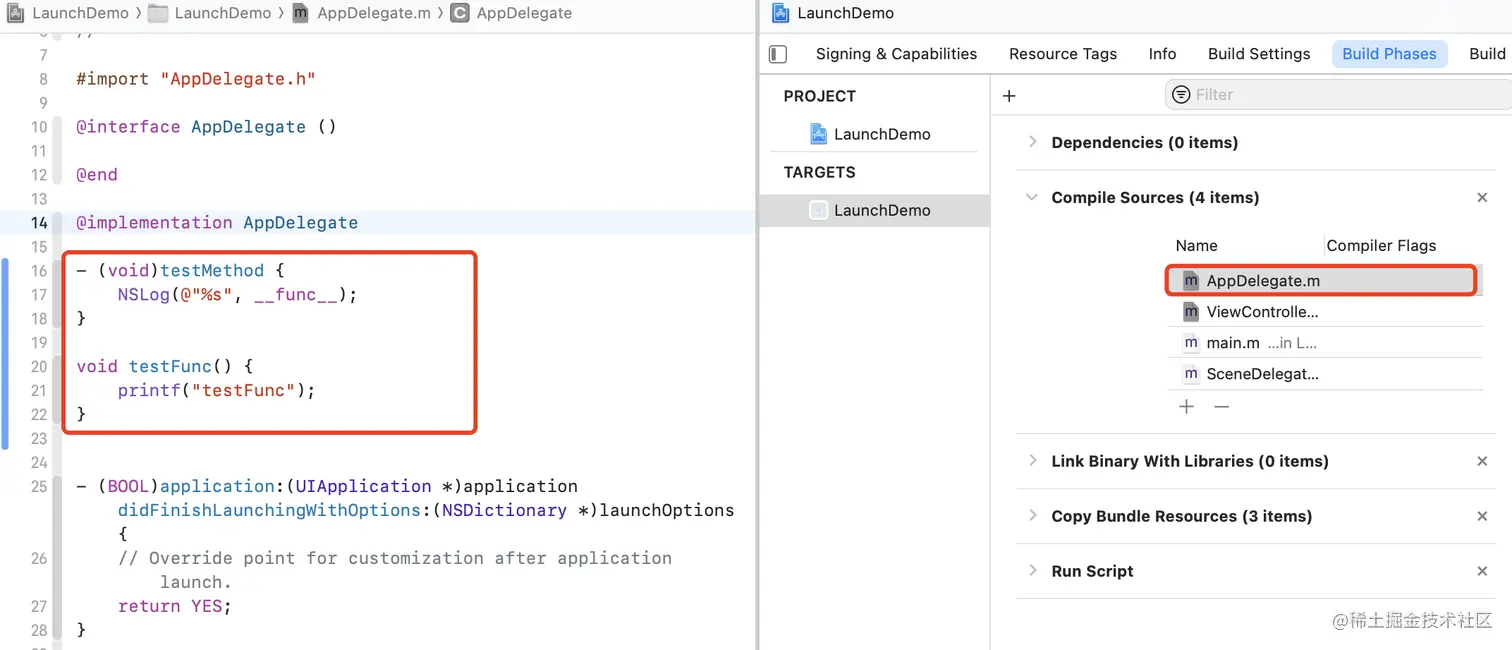Remove the Run Script phase

click(x=1482, y=571)
